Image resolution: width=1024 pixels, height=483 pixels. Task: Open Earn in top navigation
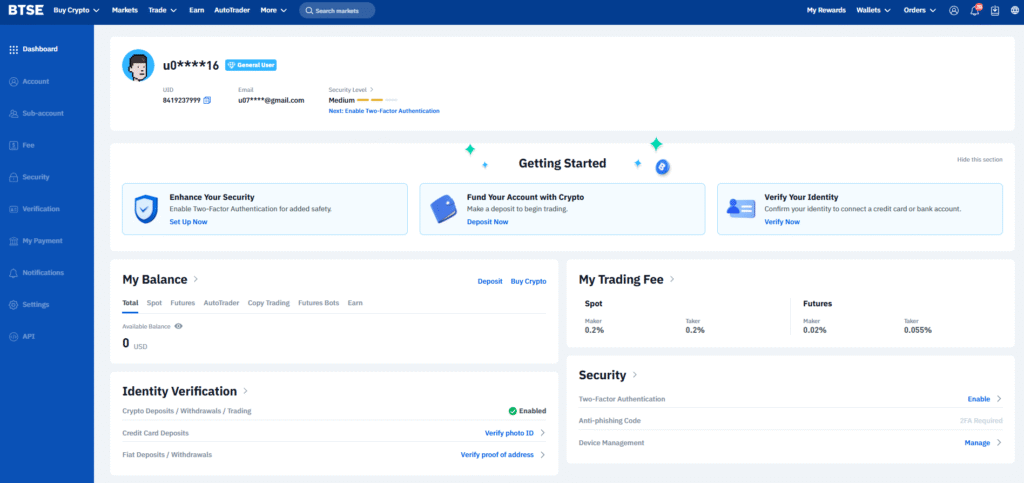pyautogui.click(x=196, y=10)
